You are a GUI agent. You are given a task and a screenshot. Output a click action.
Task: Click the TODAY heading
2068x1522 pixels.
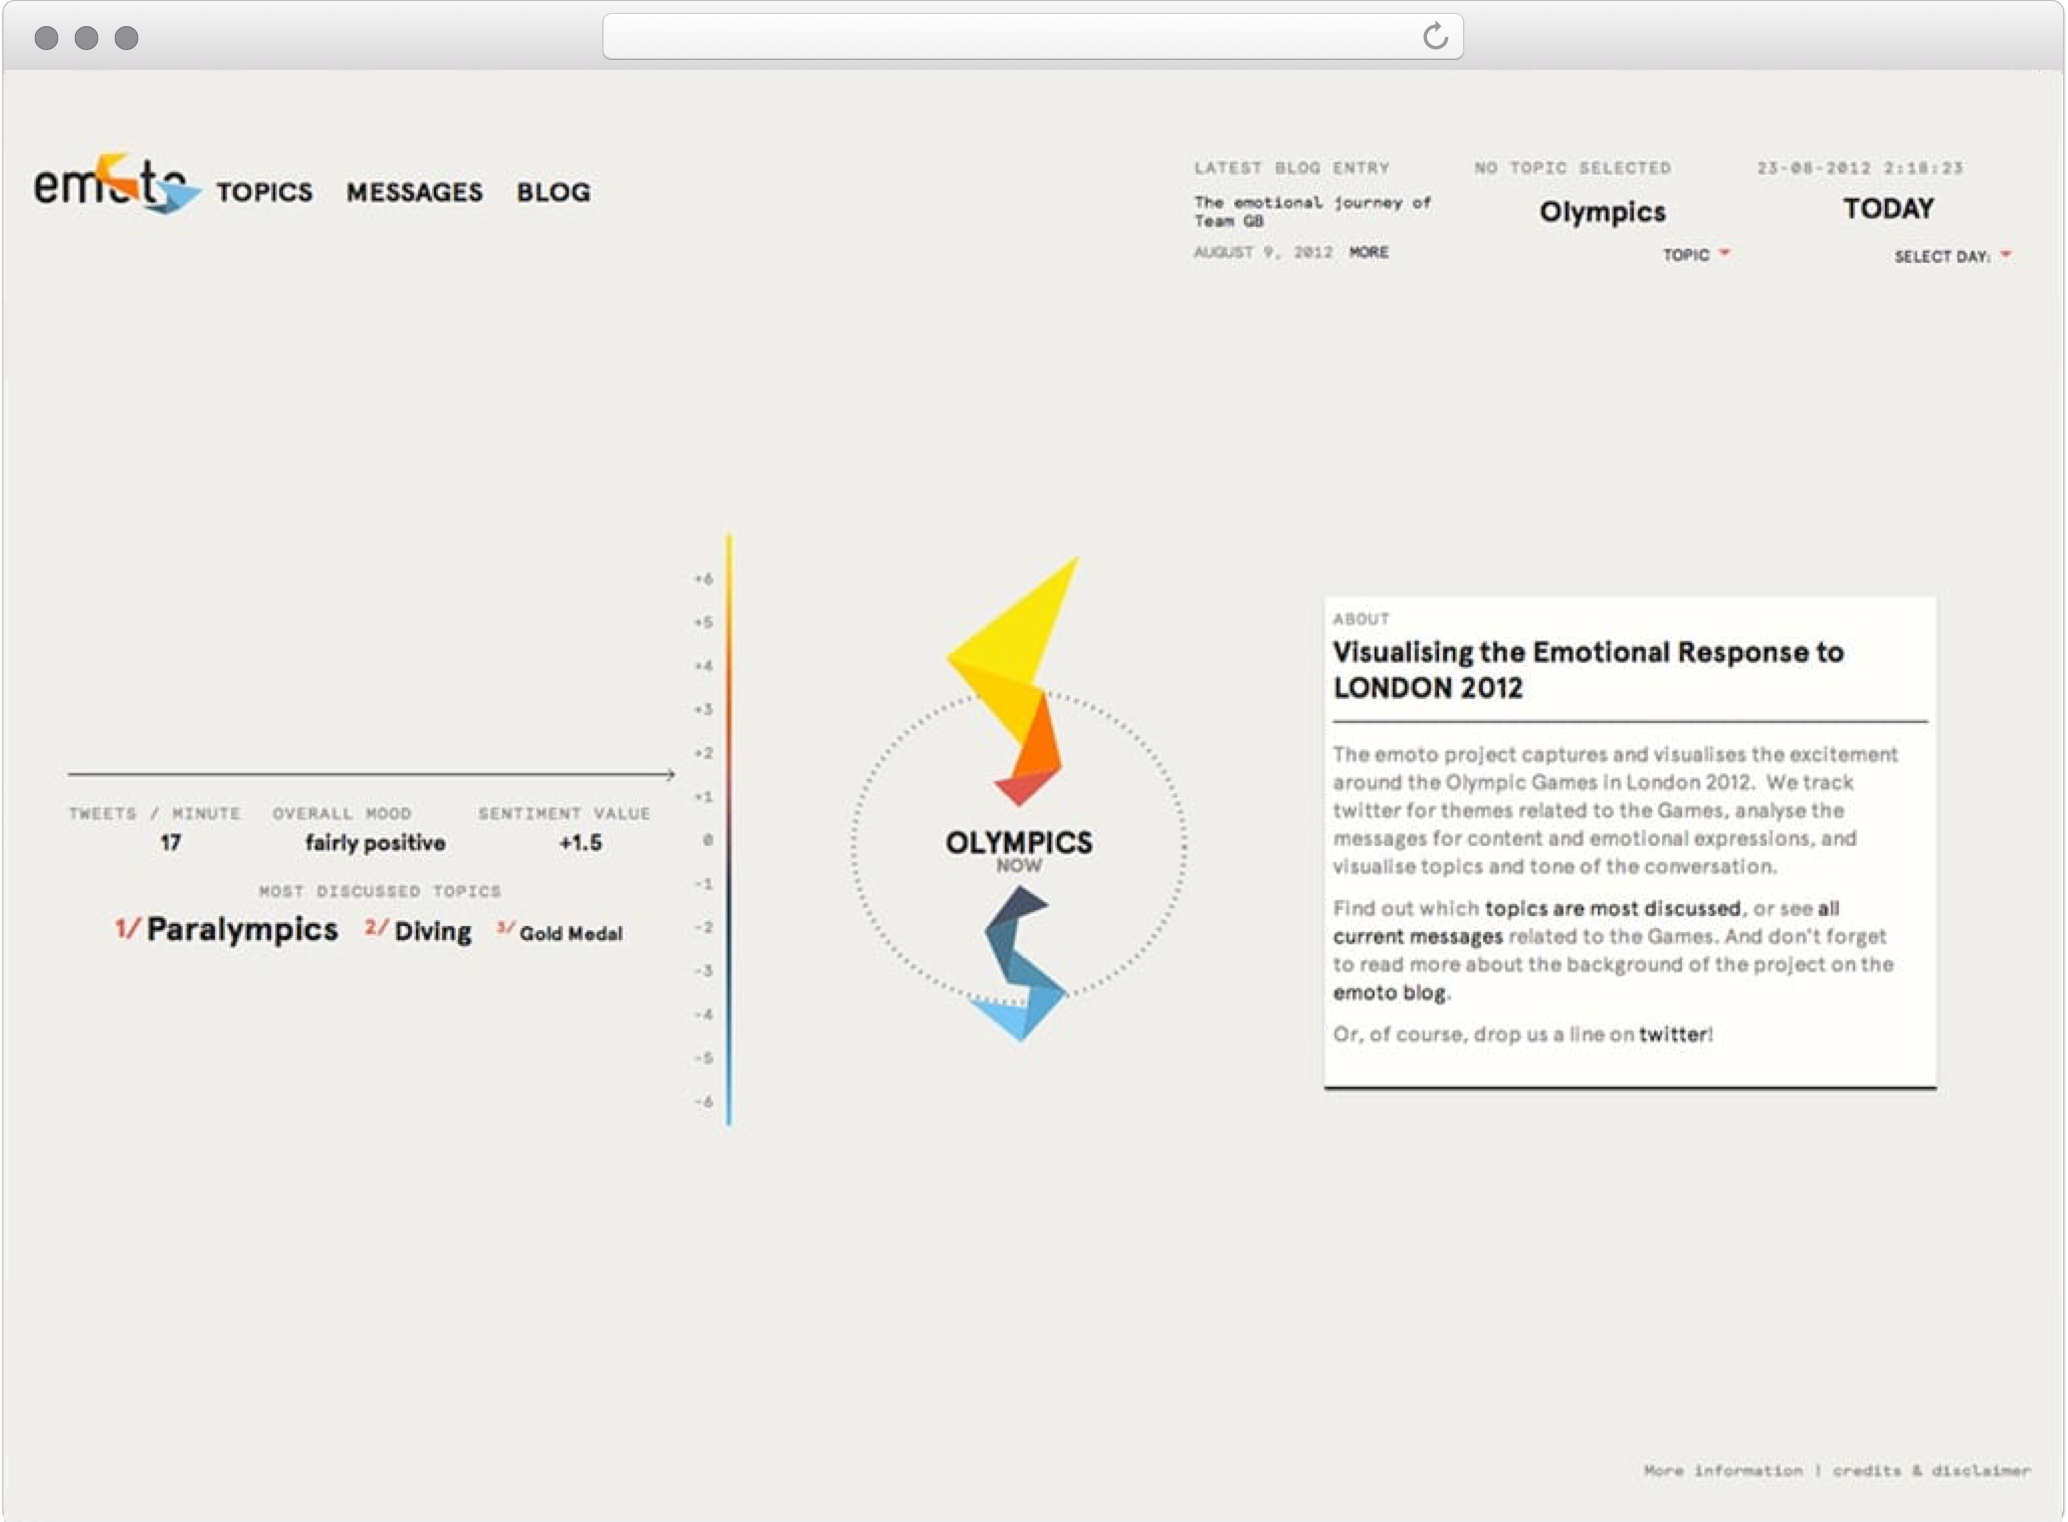click(1888, 208)
